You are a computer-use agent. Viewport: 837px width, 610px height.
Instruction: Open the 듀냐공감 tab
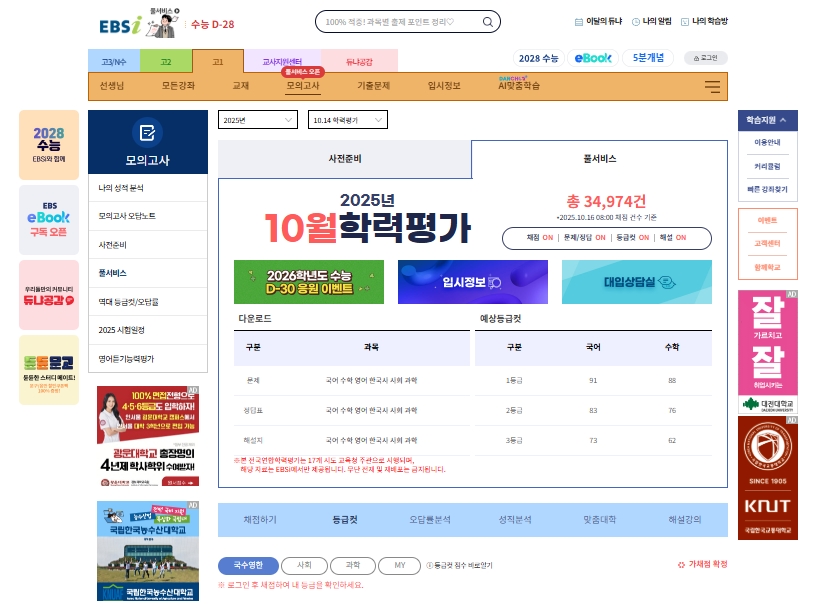[x=359, y=61]
